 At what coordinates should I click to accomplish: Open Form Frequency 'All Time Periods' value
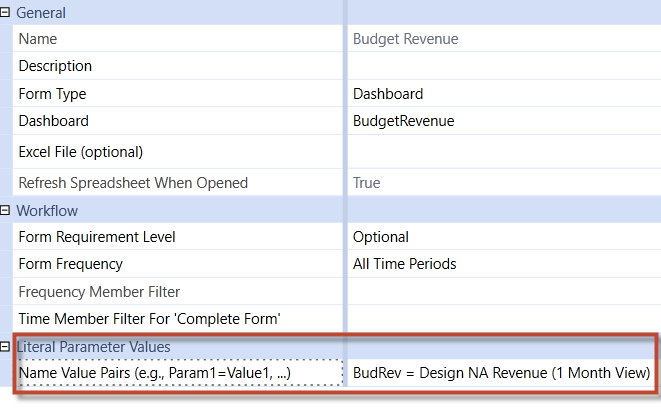500,264
